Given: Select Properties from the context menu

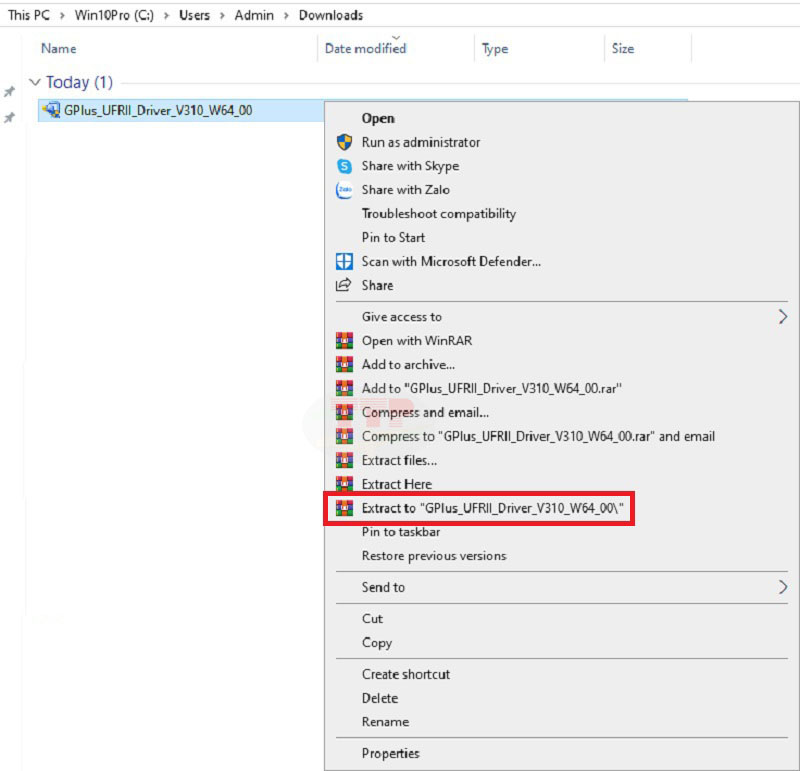Looking at the screenshot, I should tap(390, 753).
